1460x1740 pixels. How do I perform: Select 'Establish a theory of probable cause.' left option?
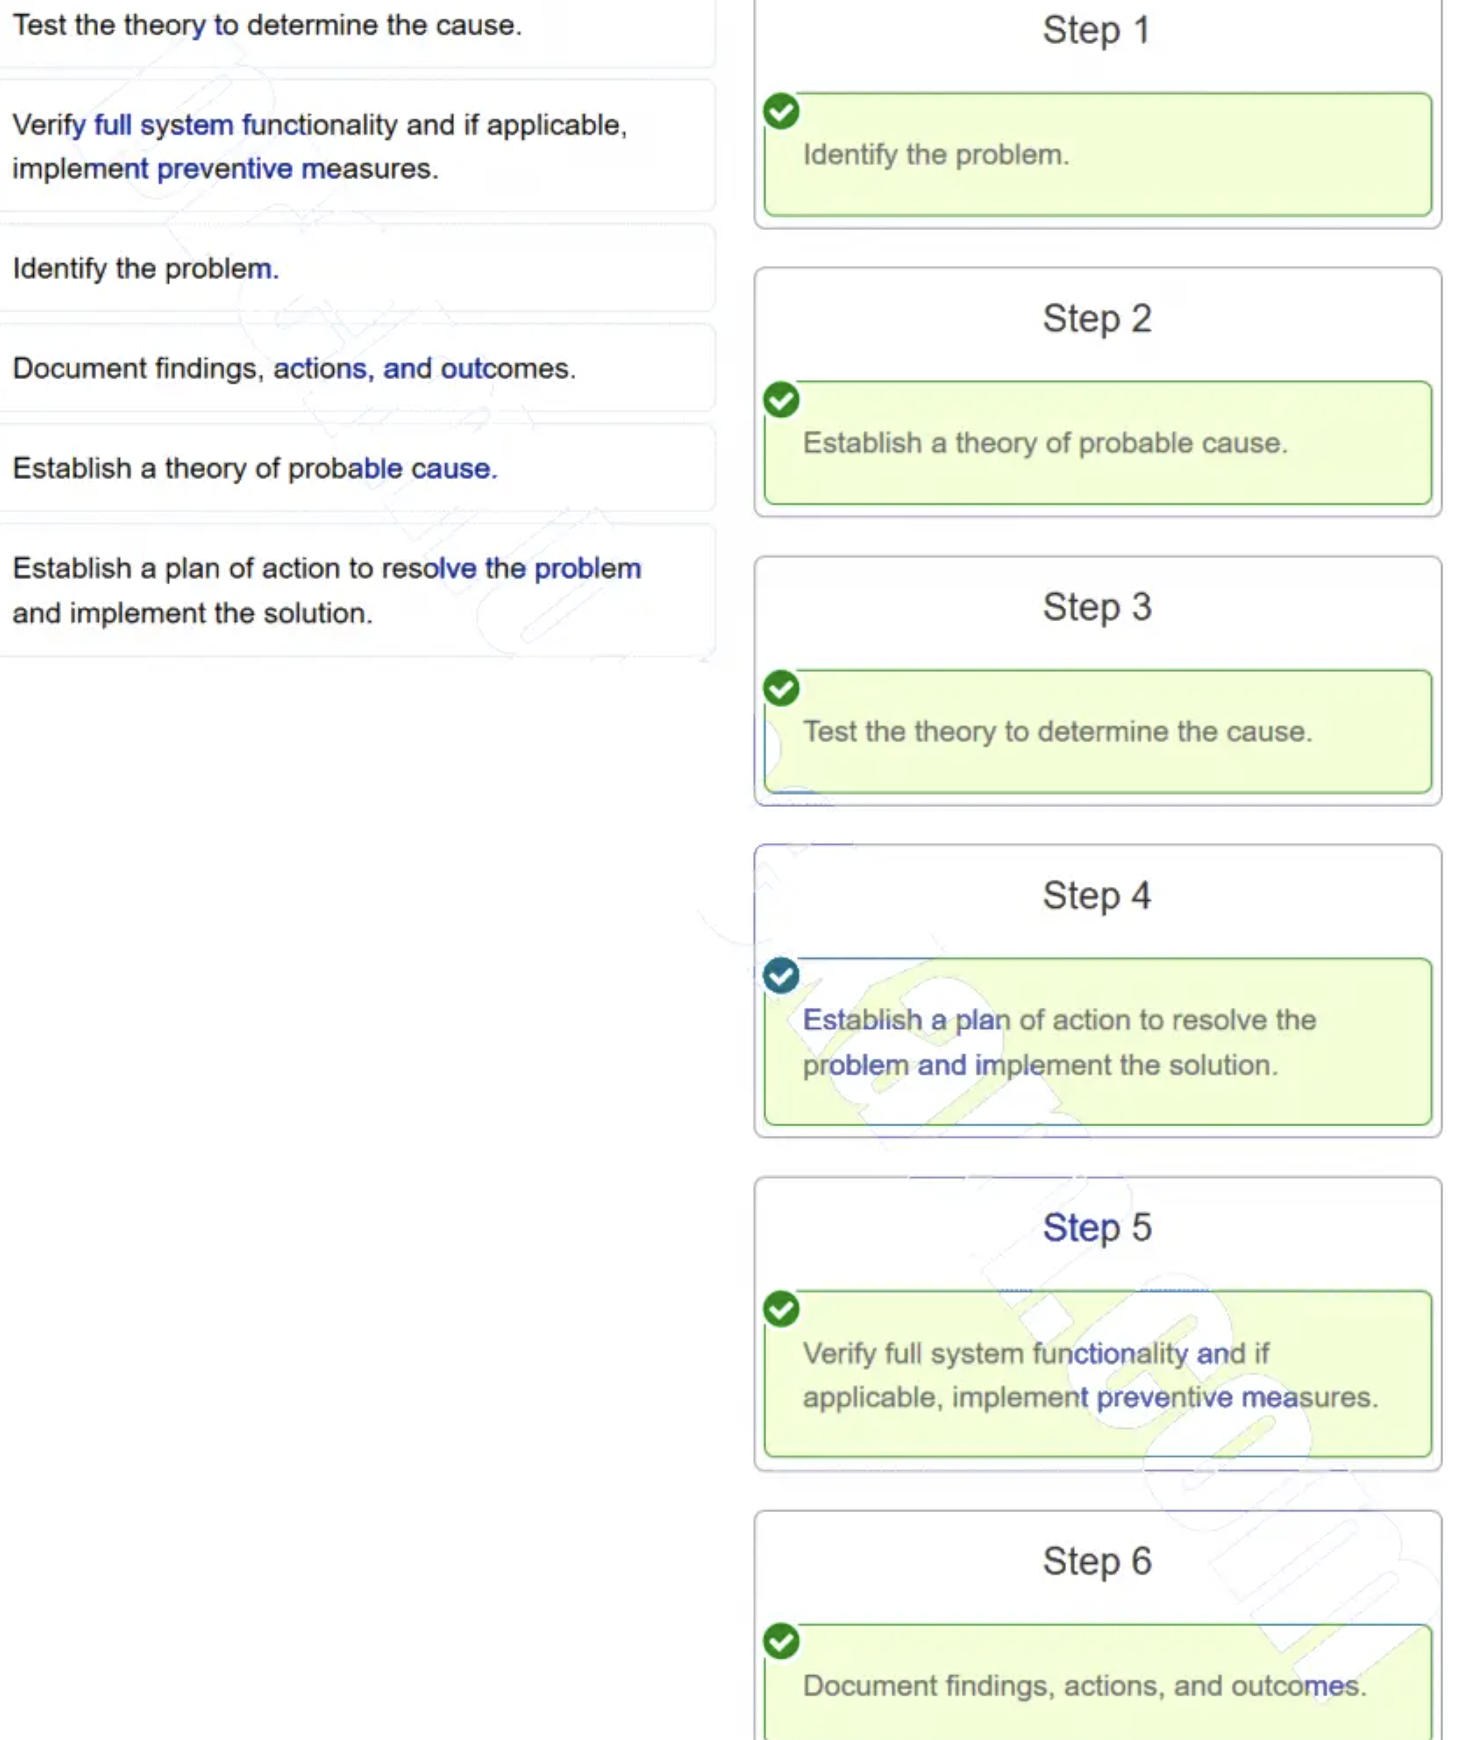255,469
